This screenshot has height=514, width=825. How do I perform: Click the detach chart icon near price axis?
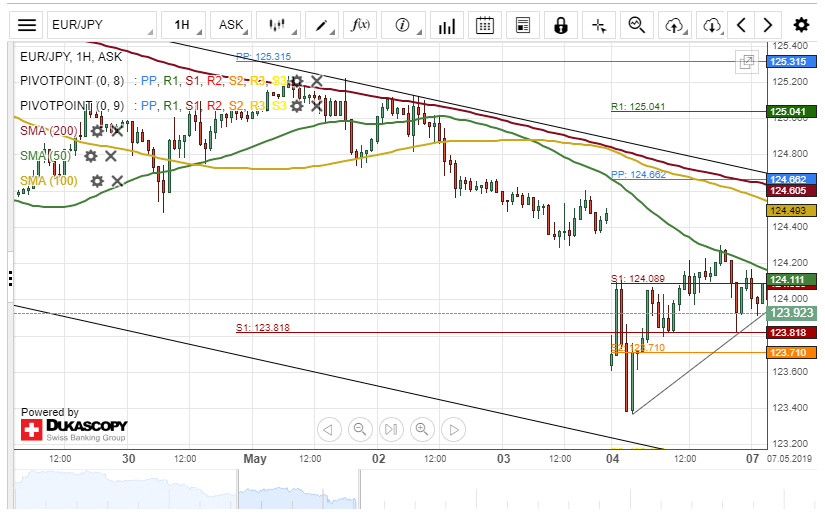746,62
